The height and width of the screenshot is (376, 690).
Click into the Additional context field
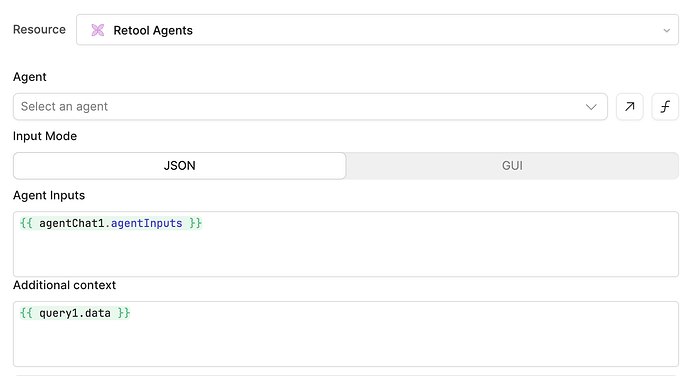pyautogui.click(x=346, y=334)
